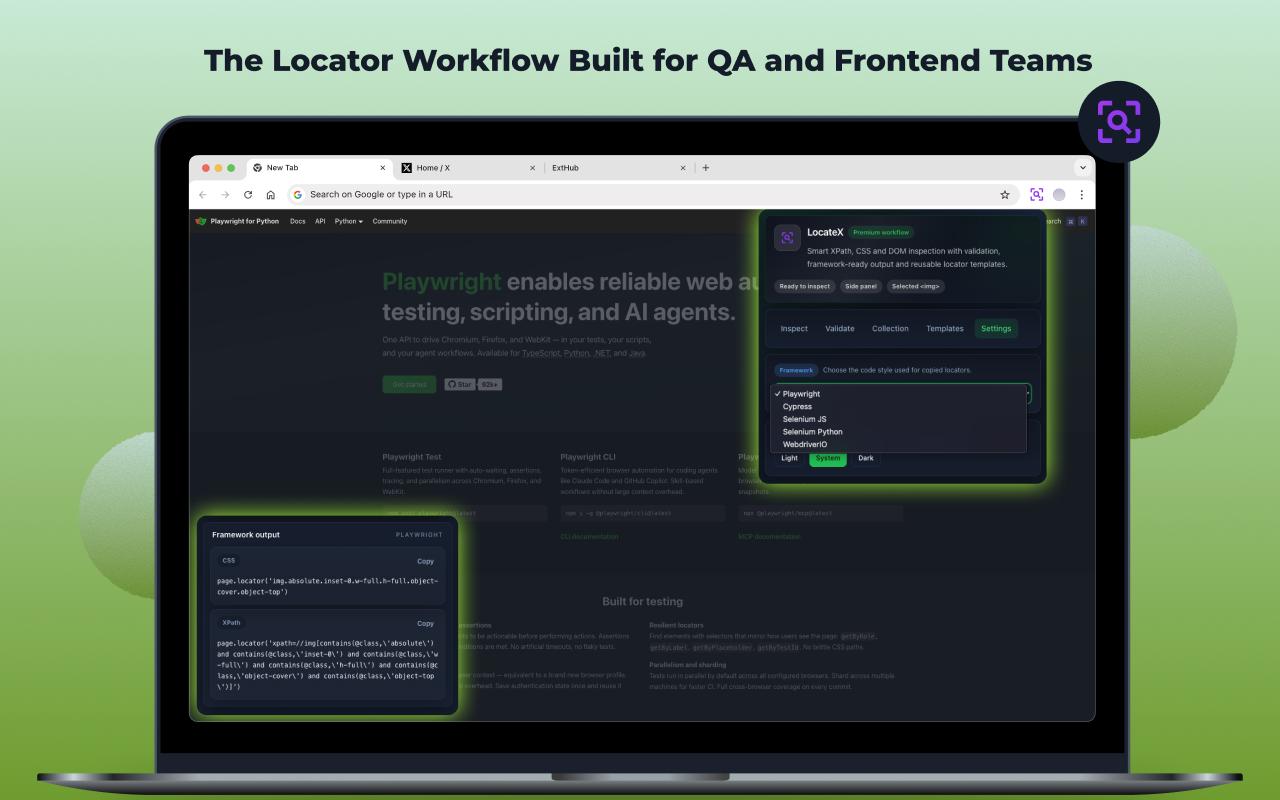Expand the Python language dropdown in navbar
The width and height of the screenshot is (1280, 800).
(349, 221)
